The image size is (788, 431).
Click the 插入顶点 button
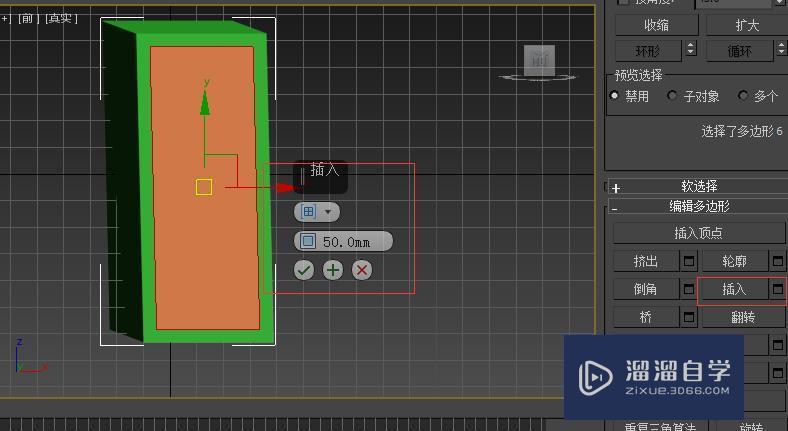click(x=699, y=233)
